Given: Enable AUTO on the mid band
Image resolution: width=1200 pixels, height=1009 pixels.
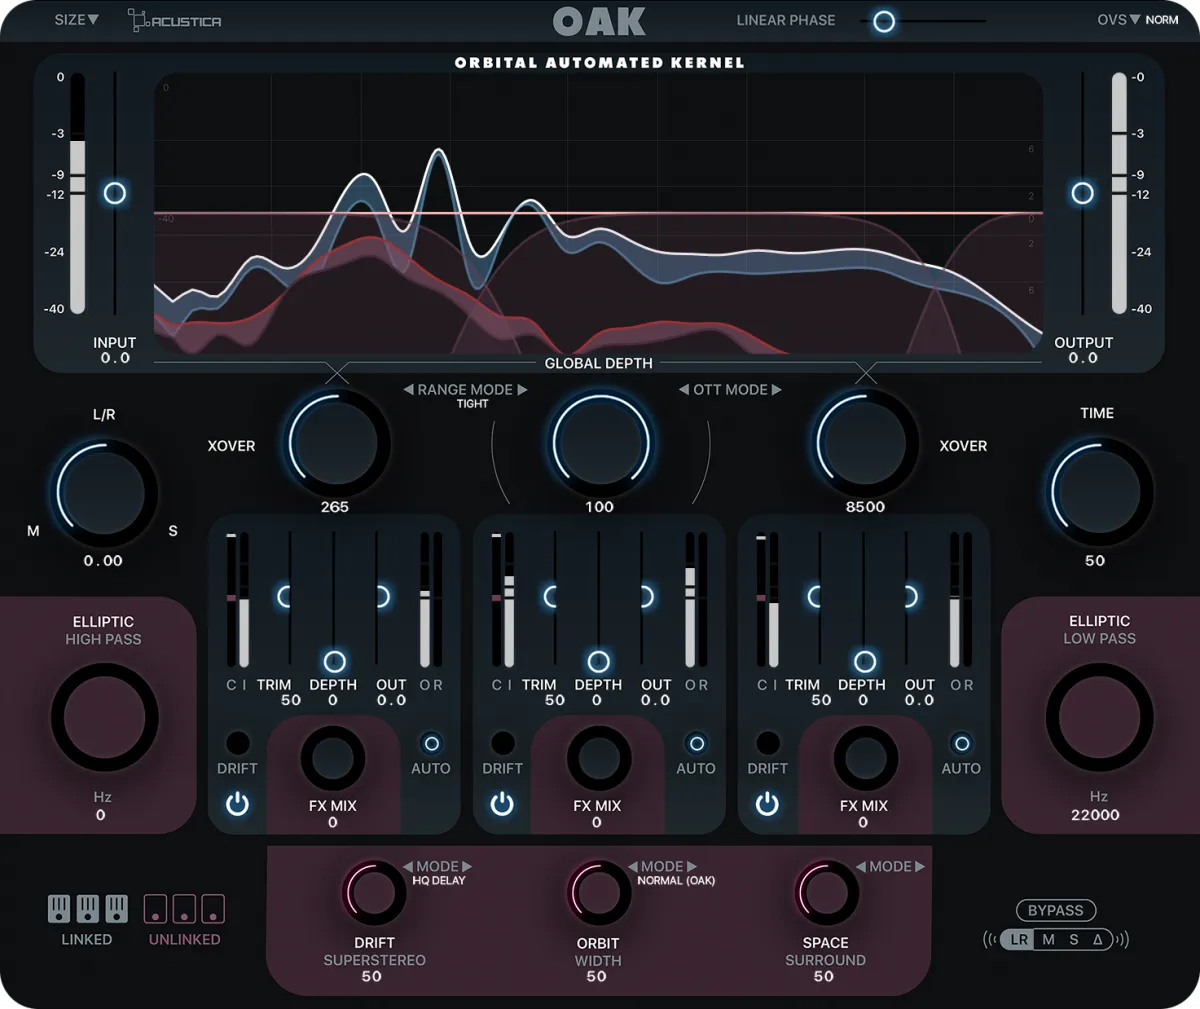Looking at the screenshot, I should click(x=696, y=743).
